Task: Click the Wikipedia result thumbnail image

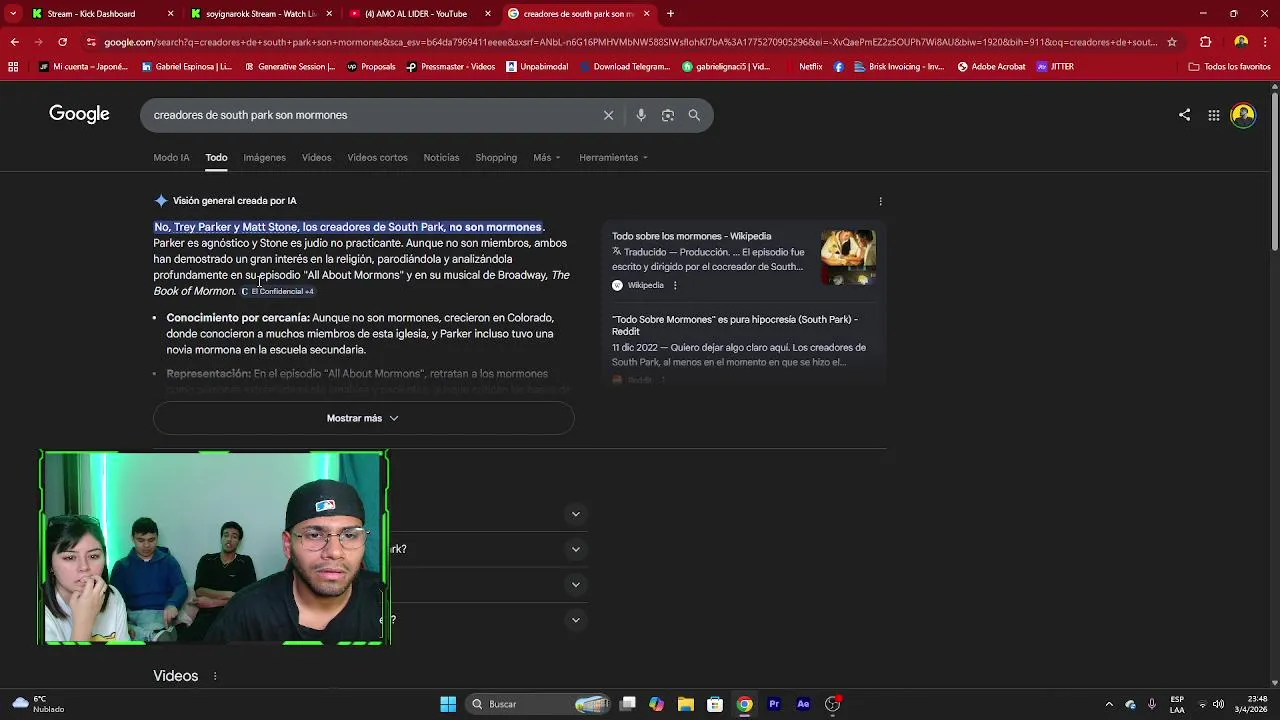Action: [848, 258]
